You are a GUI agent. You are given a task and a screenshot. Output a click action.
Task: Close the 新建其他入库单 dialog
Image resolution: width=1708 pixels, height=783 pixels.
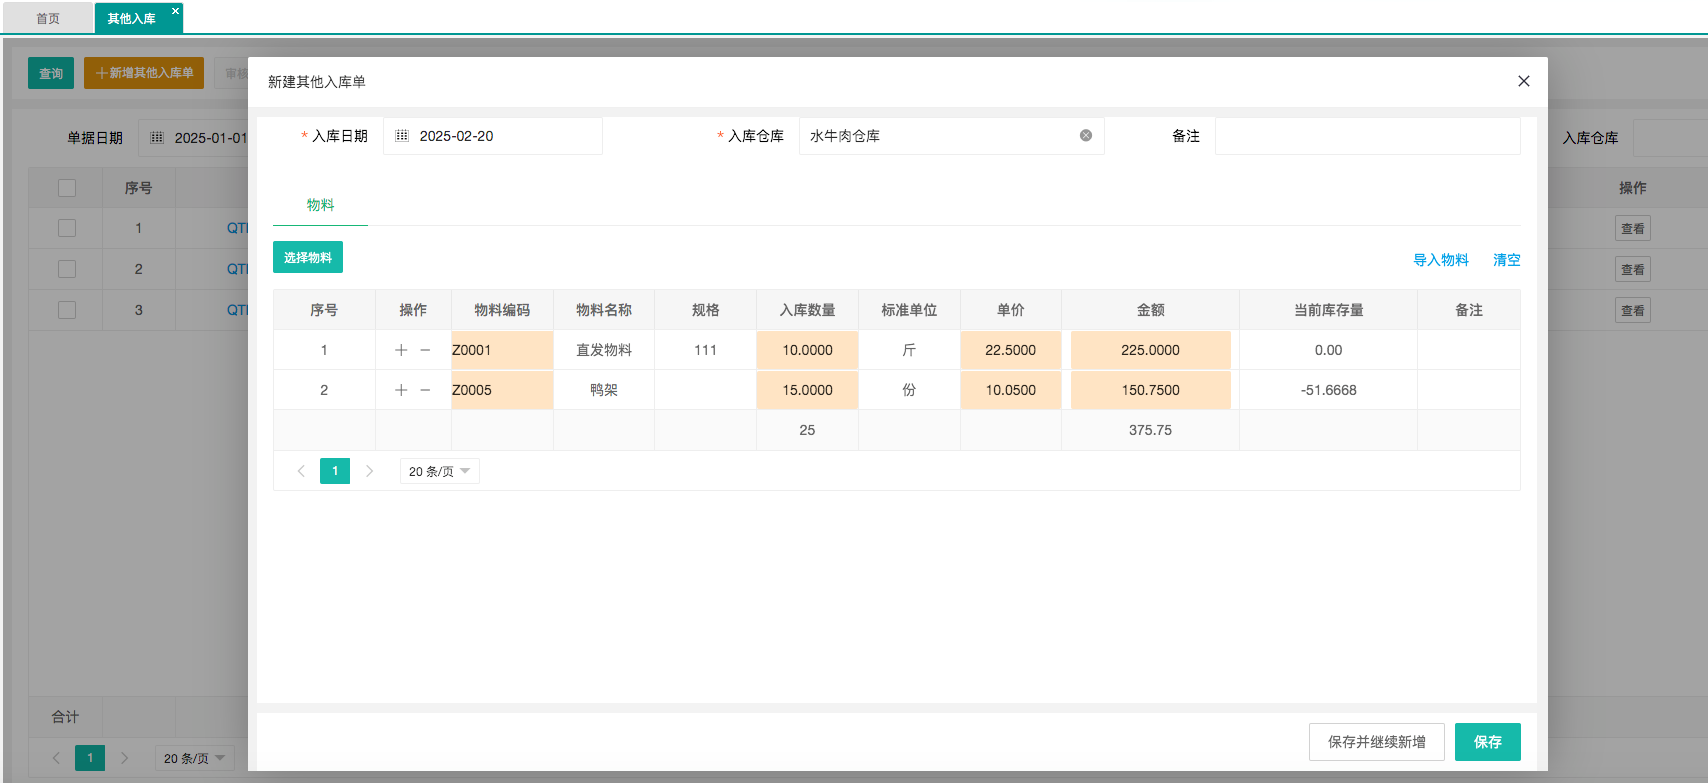point(1523,81)
